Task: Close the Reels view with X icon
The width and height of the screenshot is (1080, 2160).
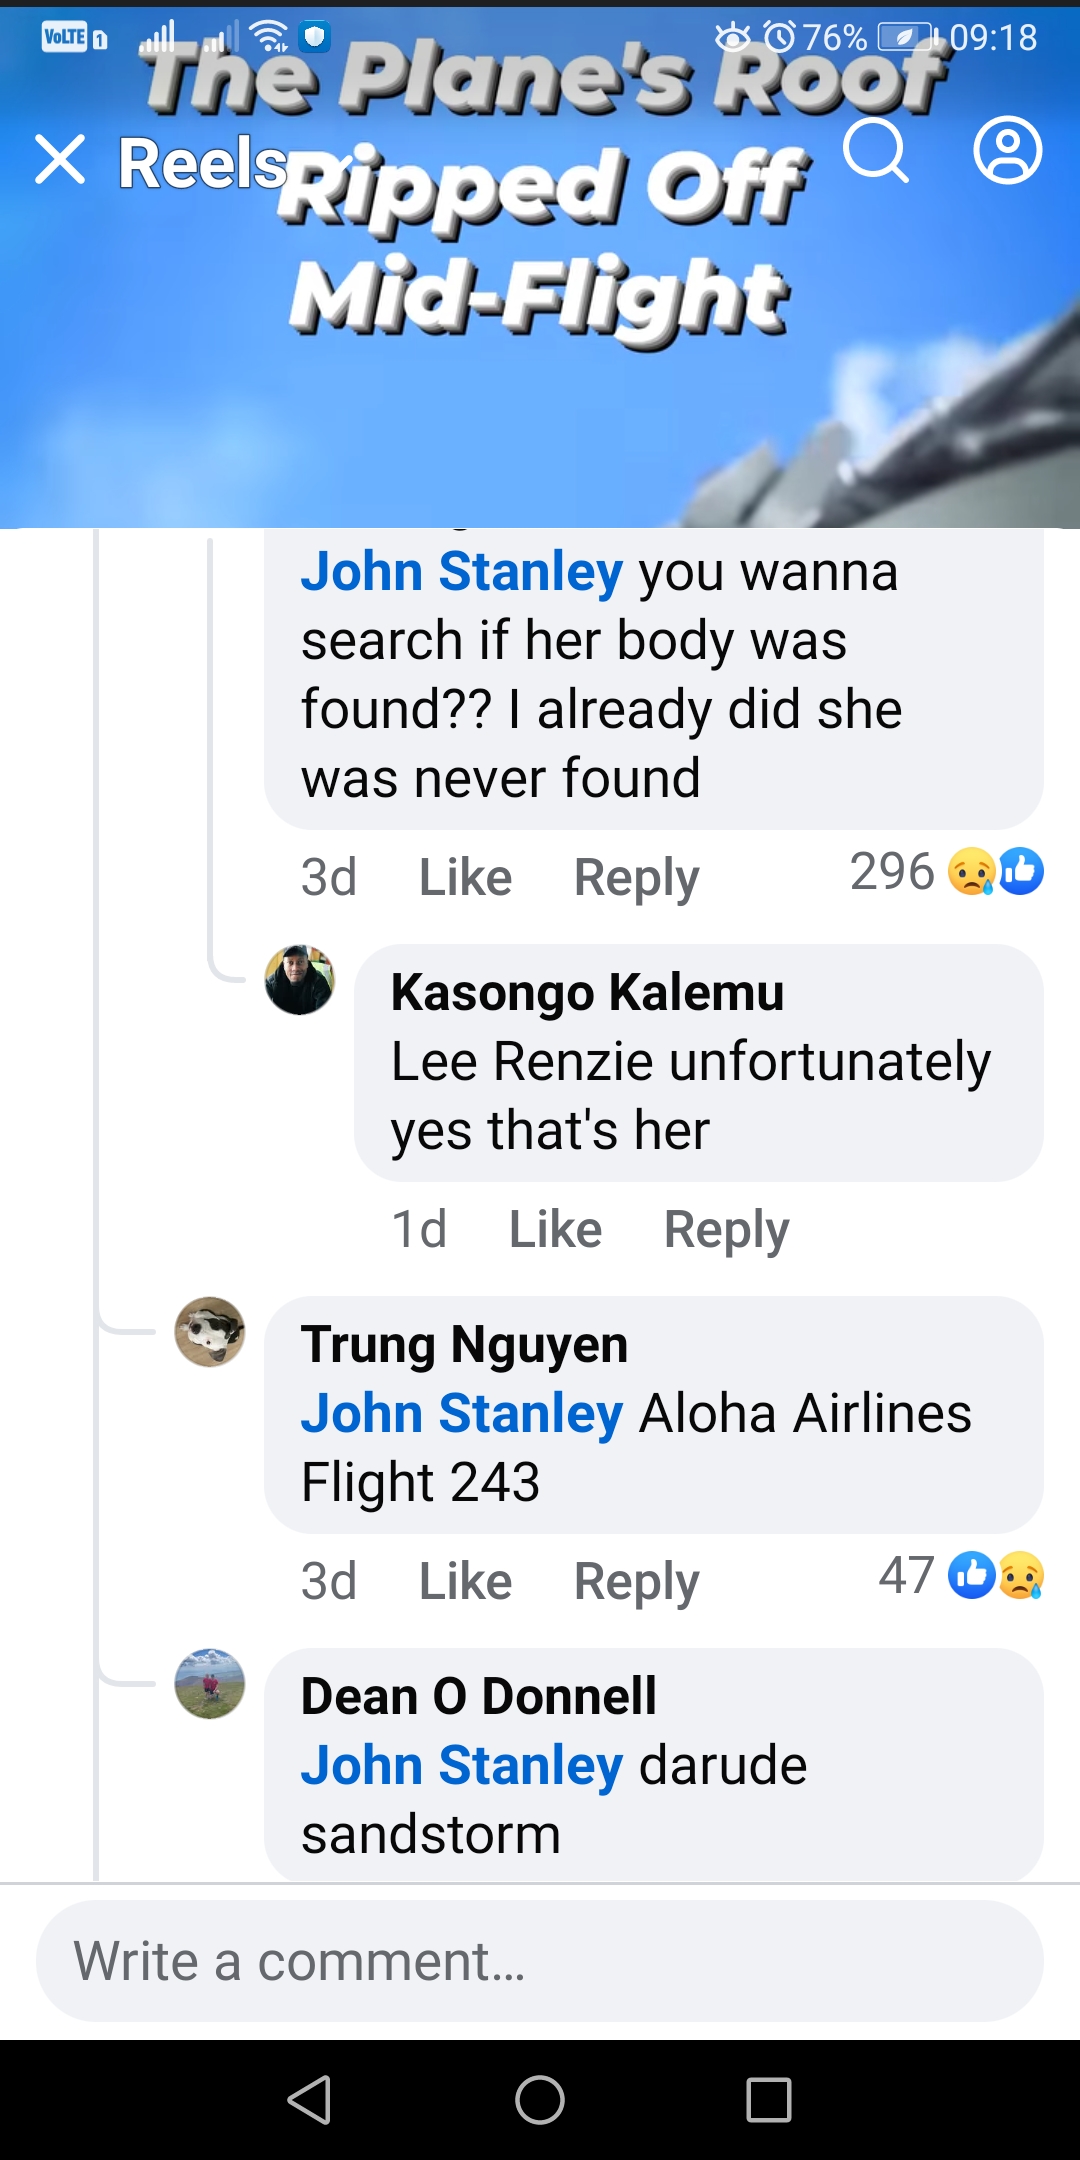Action: coord(60,160)
